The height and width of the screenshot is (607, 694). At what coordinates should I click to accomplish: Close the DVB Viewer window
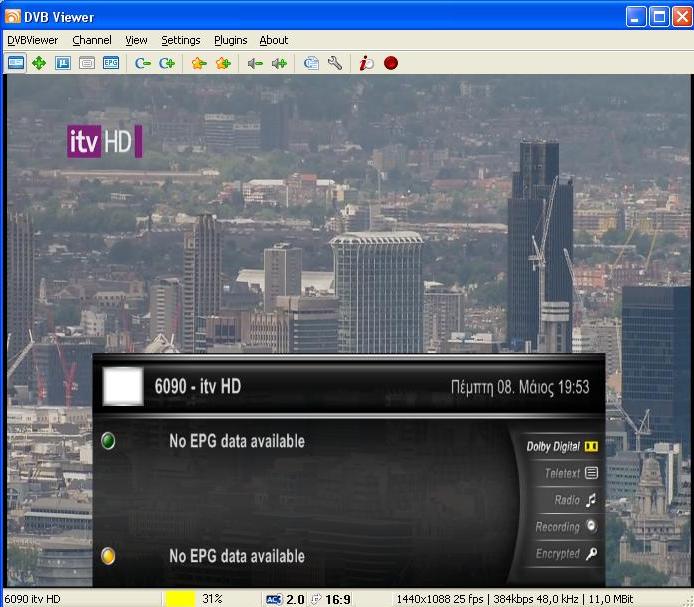682,17
